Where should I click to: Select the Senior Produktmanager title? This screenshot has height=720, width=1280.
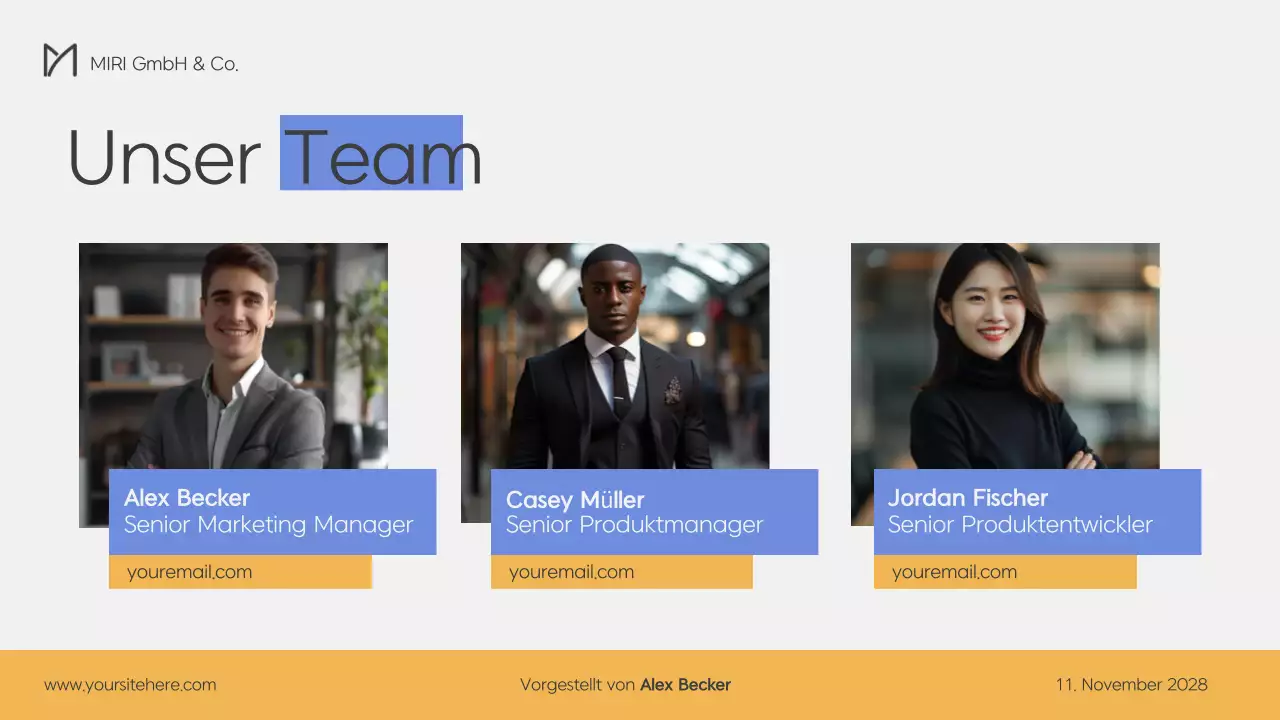pyautogui.click(x=634, y=525)
